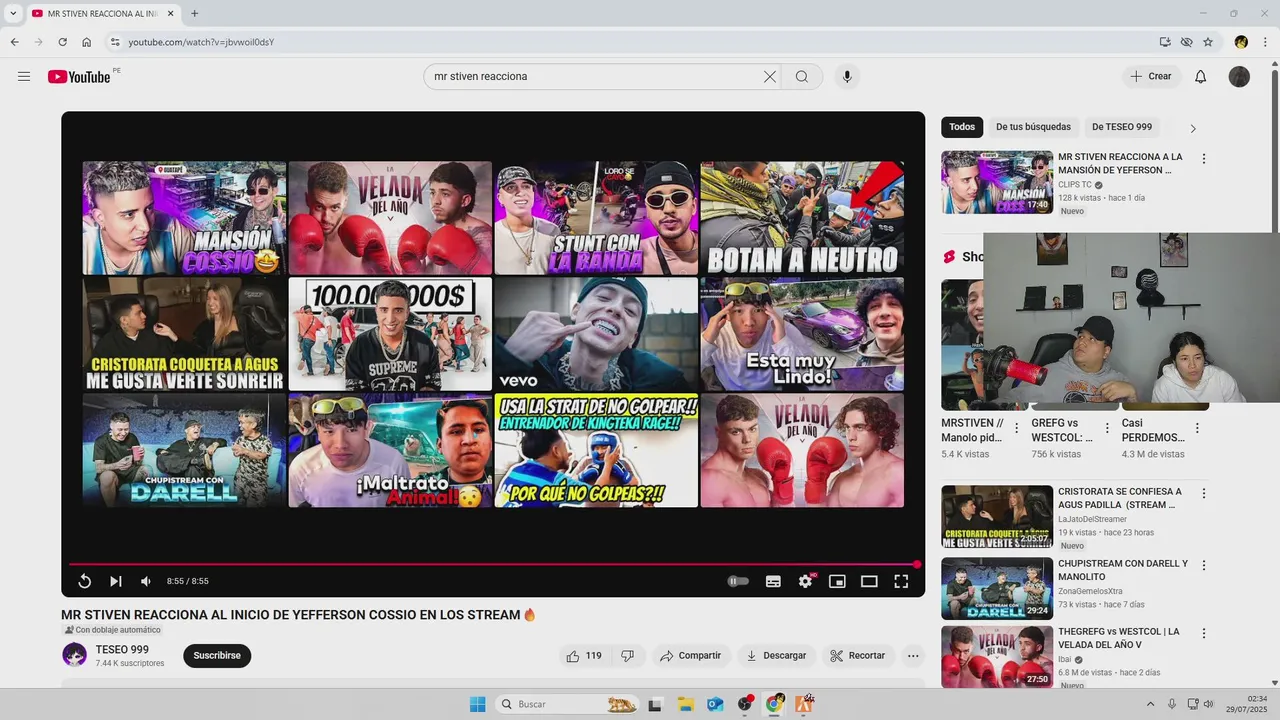Open TESEO 999 channel avatar
The width and height of the screenshot is (1280, 720).
coord(74,655)
